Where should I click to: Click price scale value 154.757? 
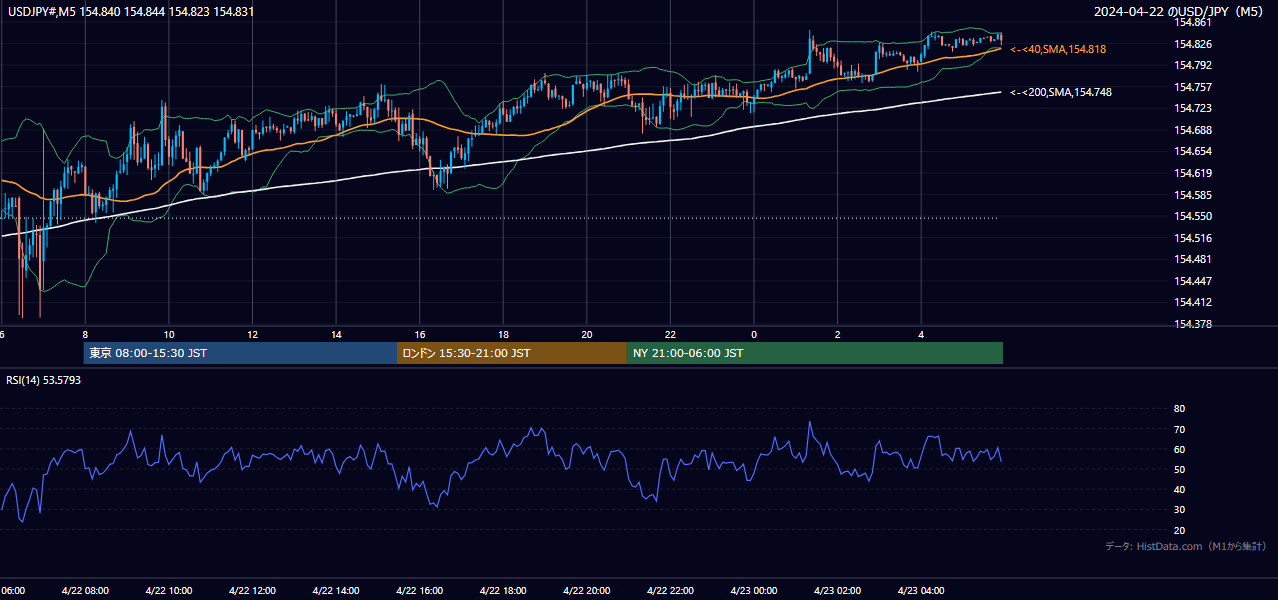(x=1193, y=87)
